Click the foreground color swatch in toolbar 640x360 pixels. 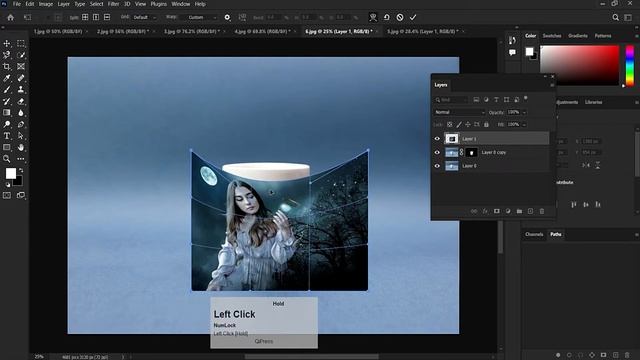tap(11, 173)
